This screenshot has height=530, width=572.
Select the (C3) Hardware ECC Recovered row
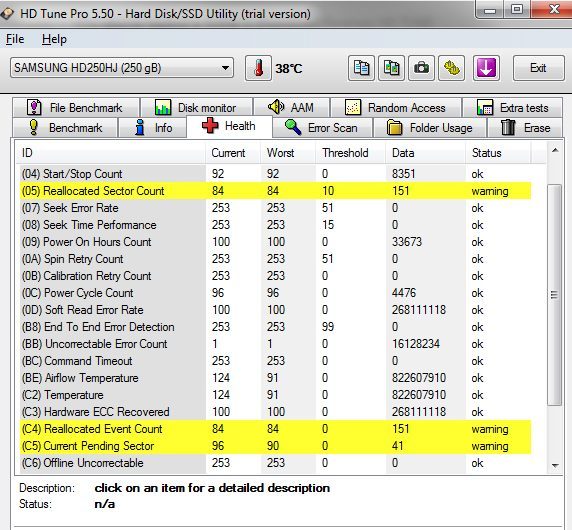pos(276,411)
